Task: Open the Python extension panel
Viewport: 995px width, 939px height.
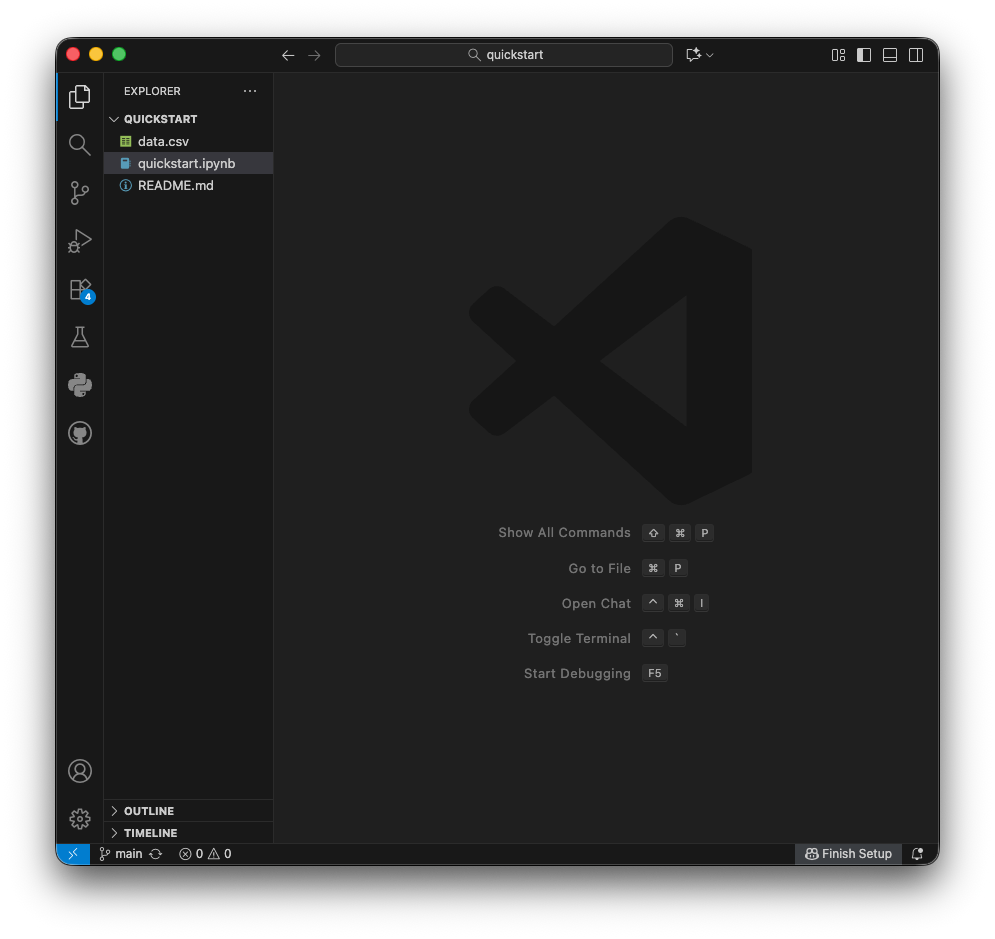Action: [79, 385]
